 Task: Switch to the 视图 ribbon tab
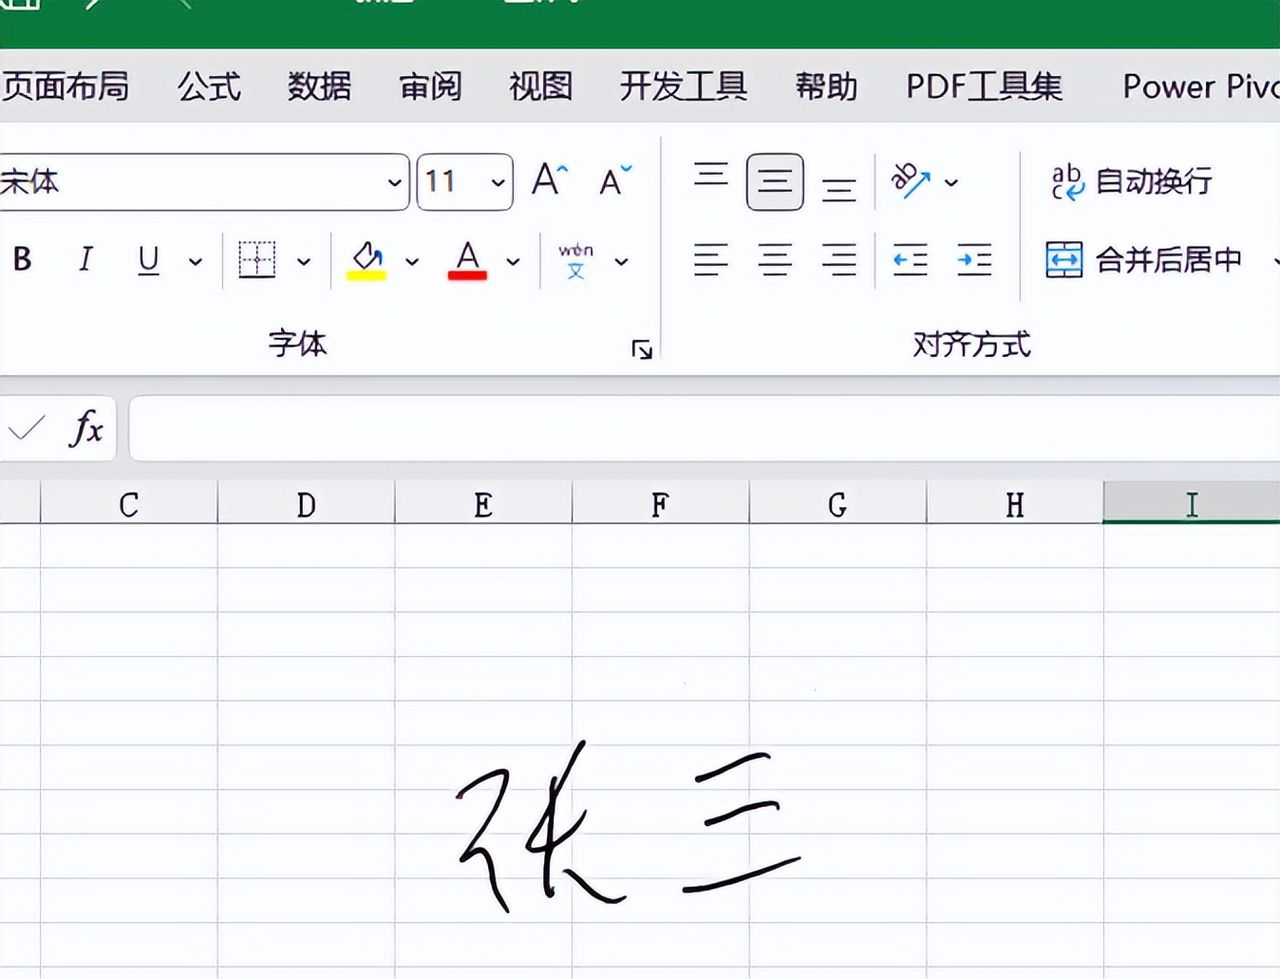[539, 87]
